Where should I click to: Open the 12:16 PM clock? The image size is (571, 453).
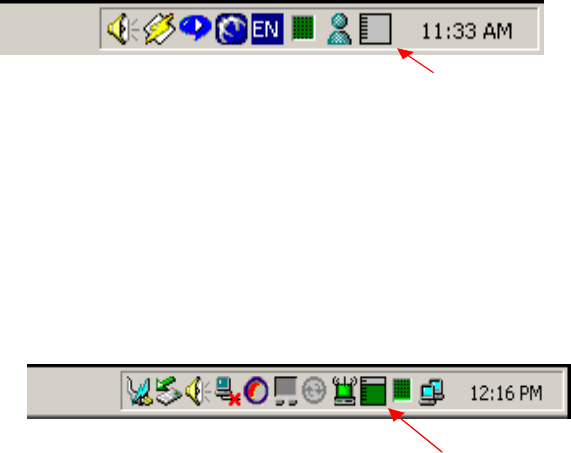point(507,393)
